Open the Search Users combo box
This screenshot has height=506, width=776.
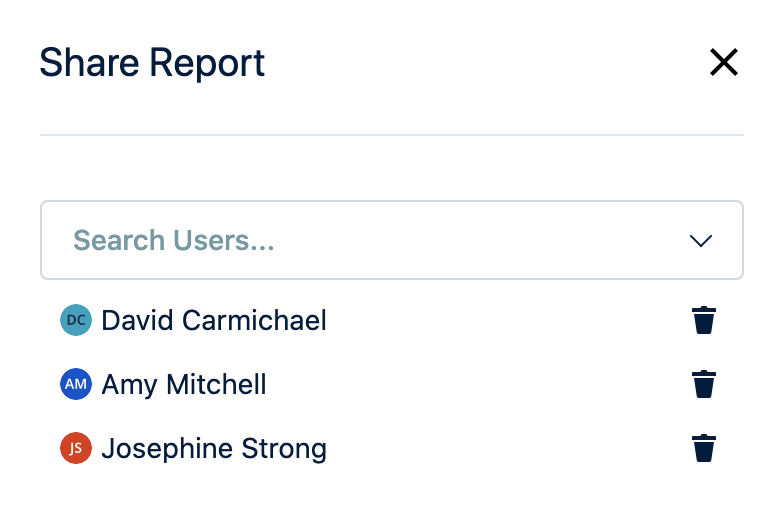391,241
